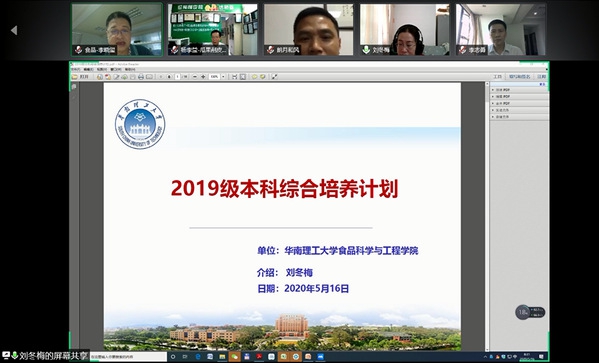
Task: Click the read mode expand arrows icon
Action: pos(274,77)
